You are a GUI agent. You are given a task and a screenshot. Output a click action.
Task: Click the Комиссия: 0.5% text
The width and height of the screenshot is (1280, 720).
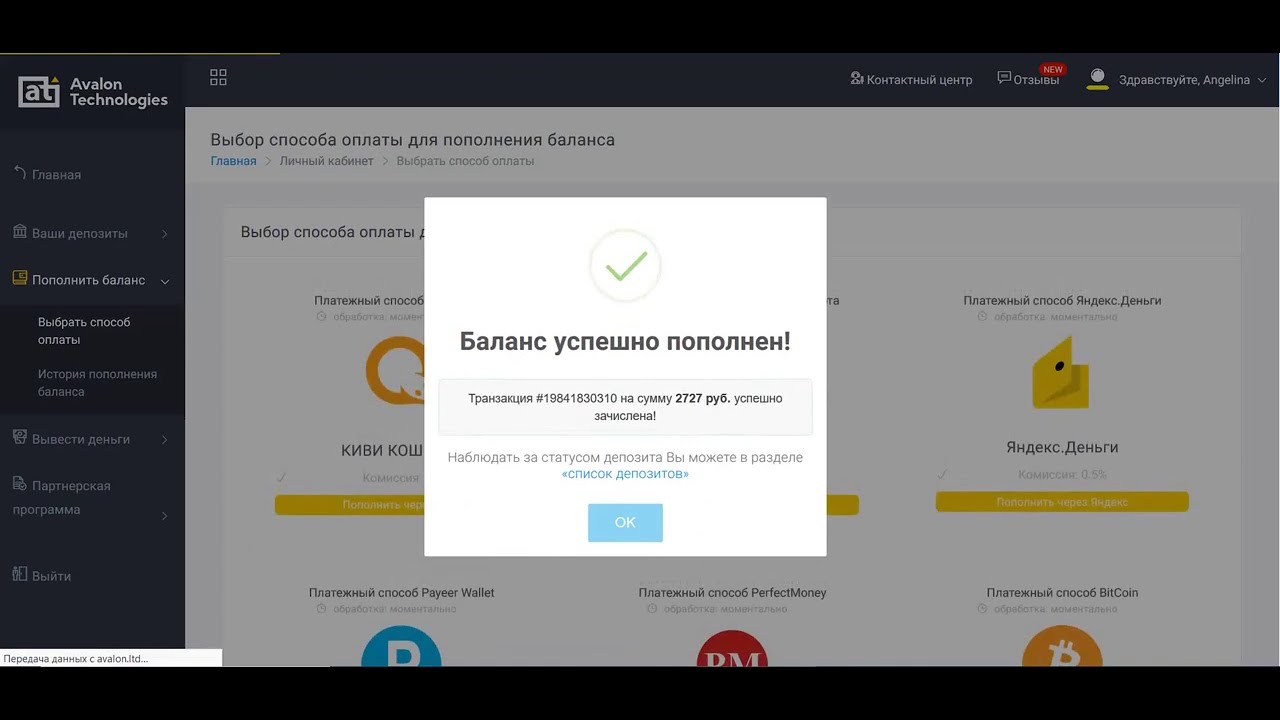[x=1062, y=475]
